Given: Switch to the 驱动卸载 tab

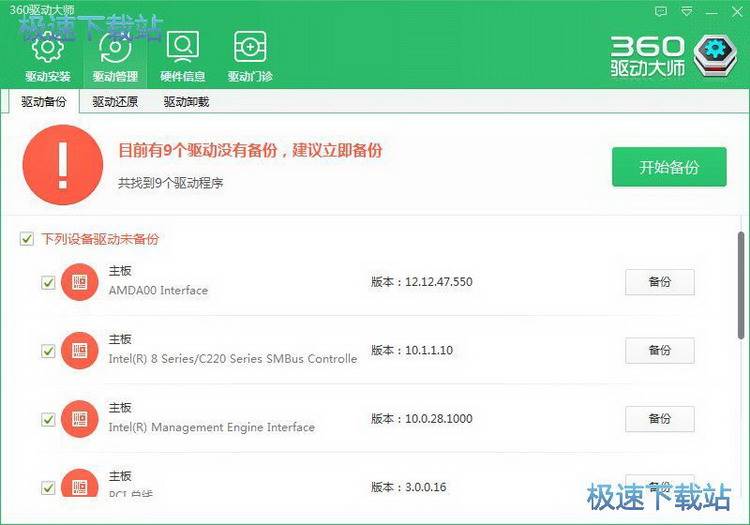Looking at the screenshot, I should (x=186, y=102).
